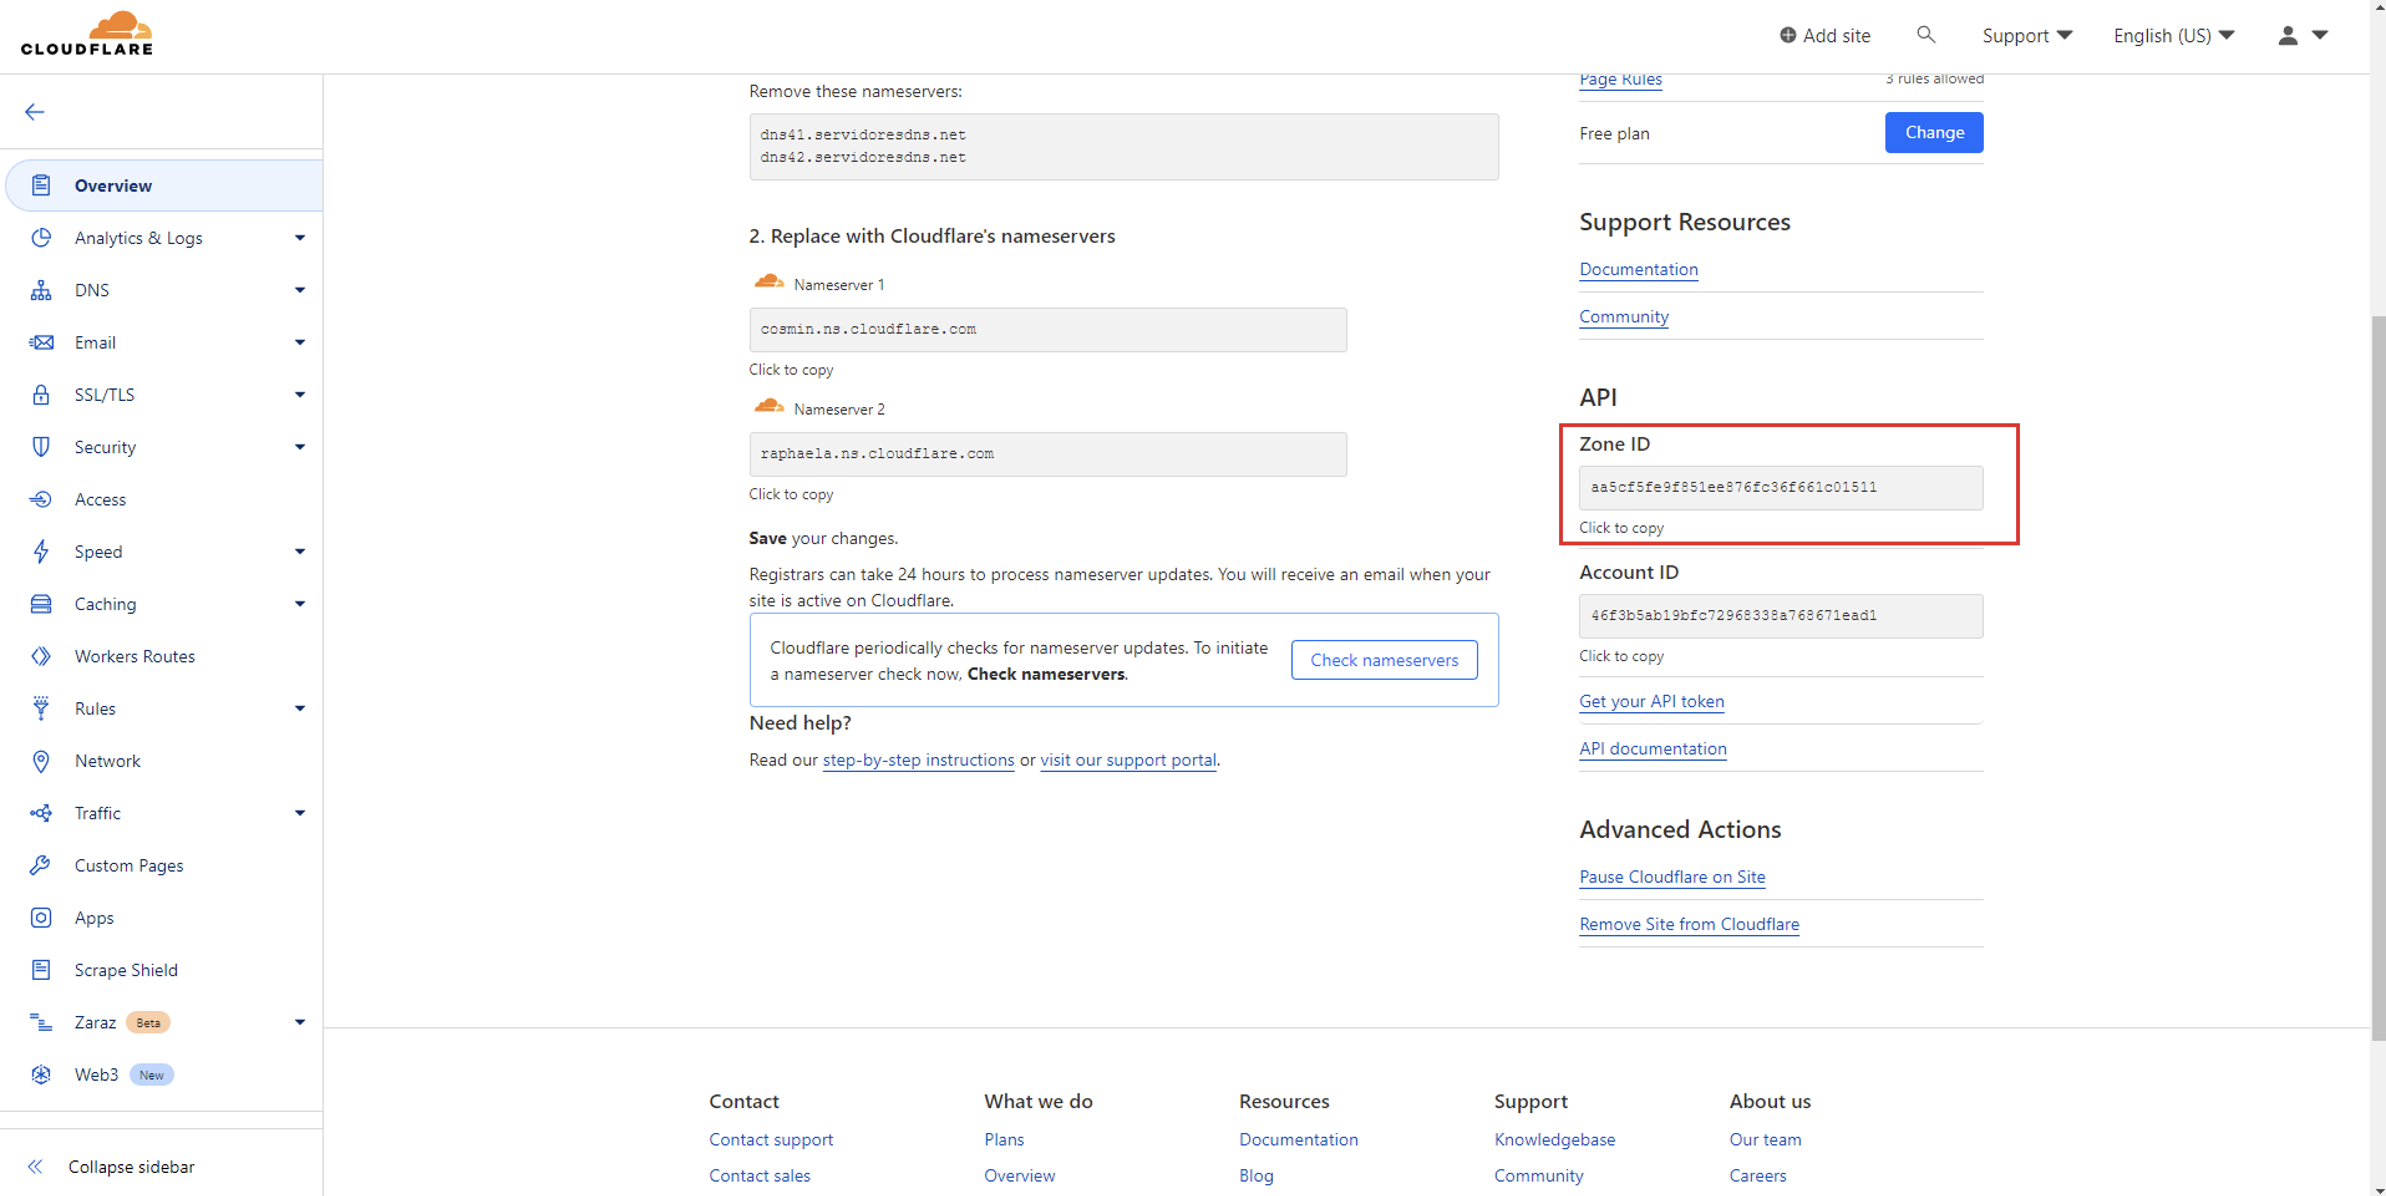The width and height of the screenshot is (2386, 1196).
Task: Click the DNS network tree icon
Action: pos(41,290)
